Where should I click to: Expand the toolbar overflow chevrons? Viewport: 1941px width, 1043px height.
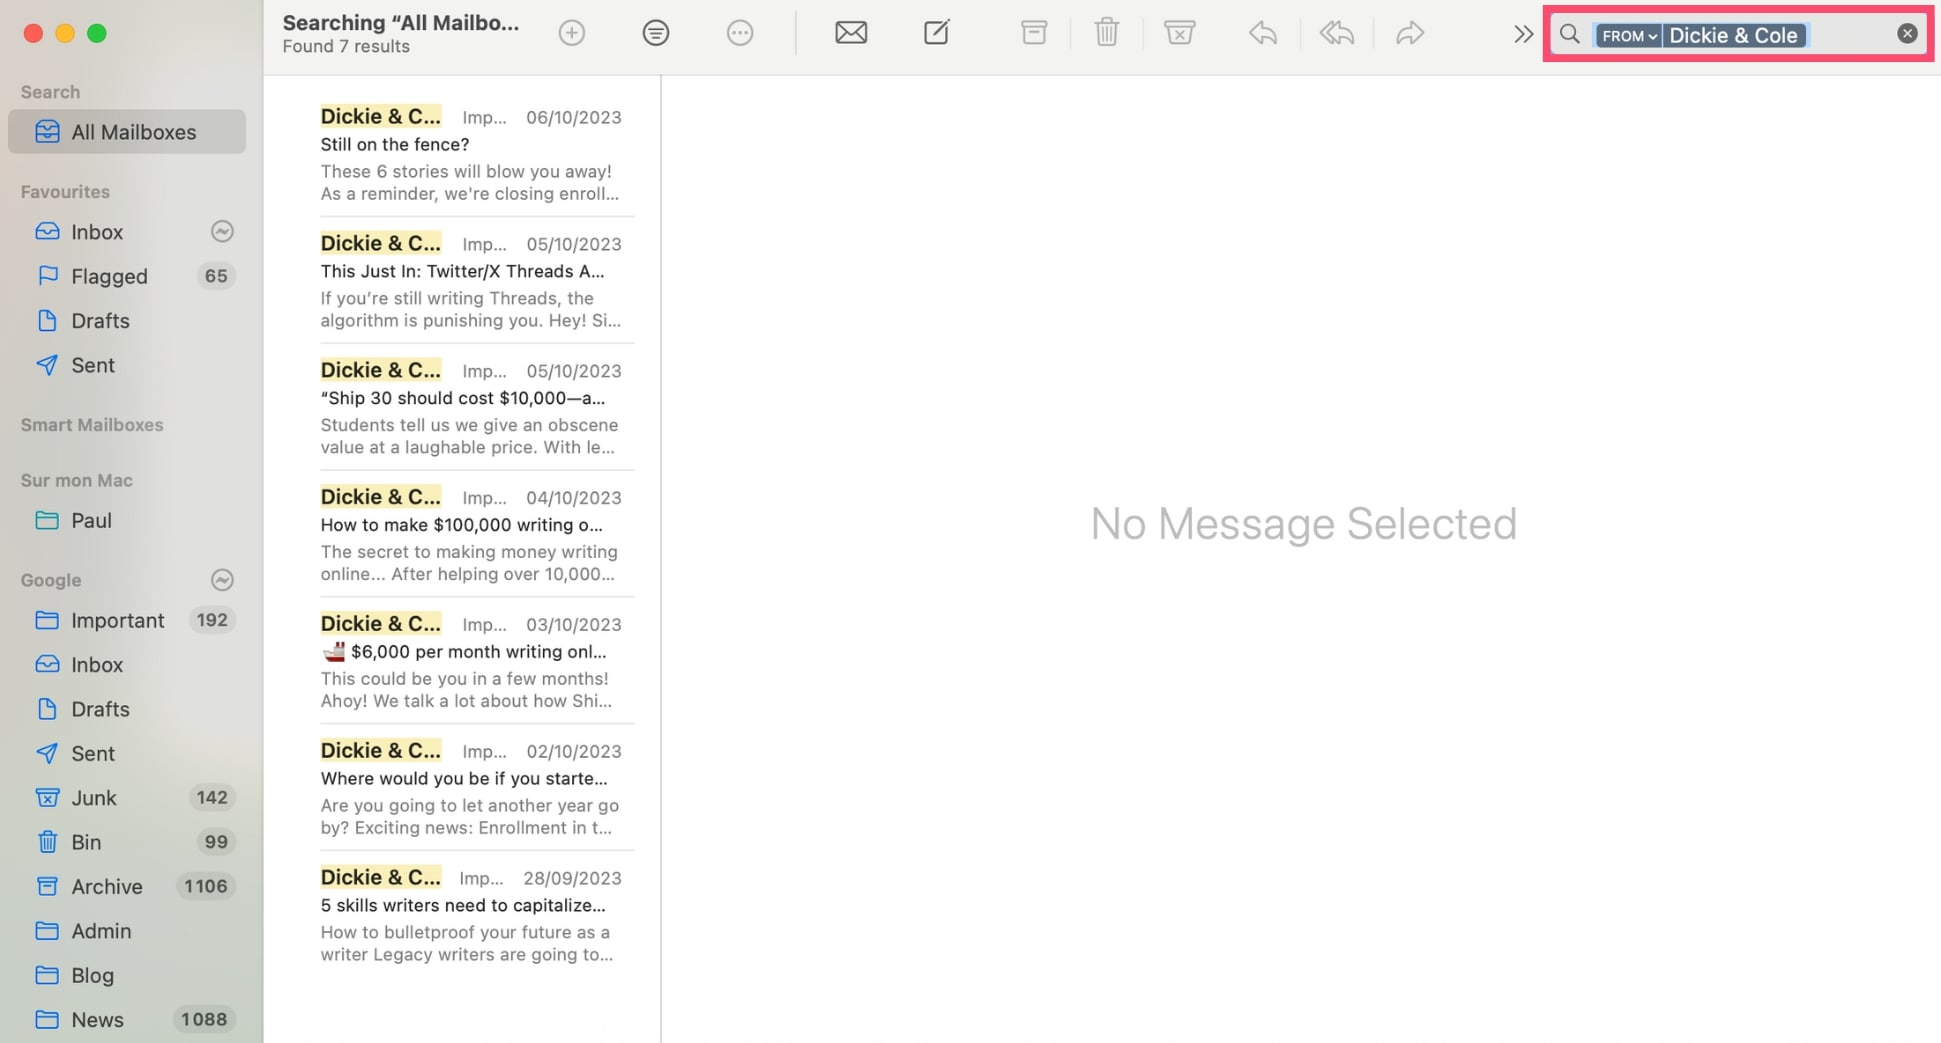(x=1522, y=34)
